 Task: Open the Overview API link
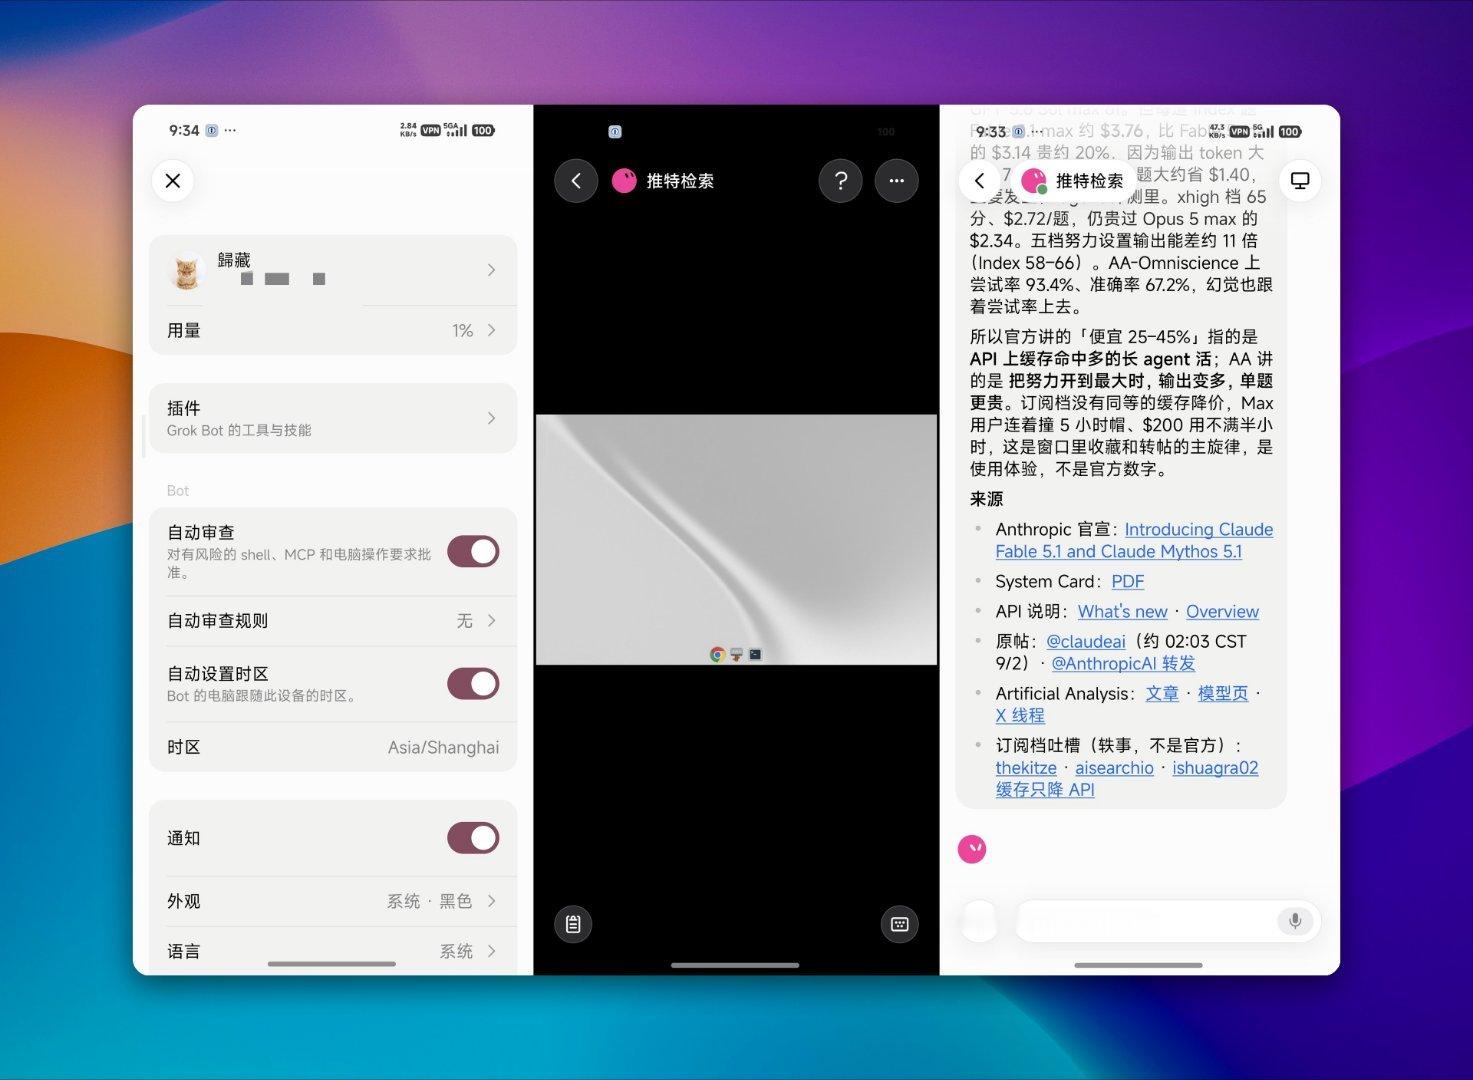pos(1222,611)
